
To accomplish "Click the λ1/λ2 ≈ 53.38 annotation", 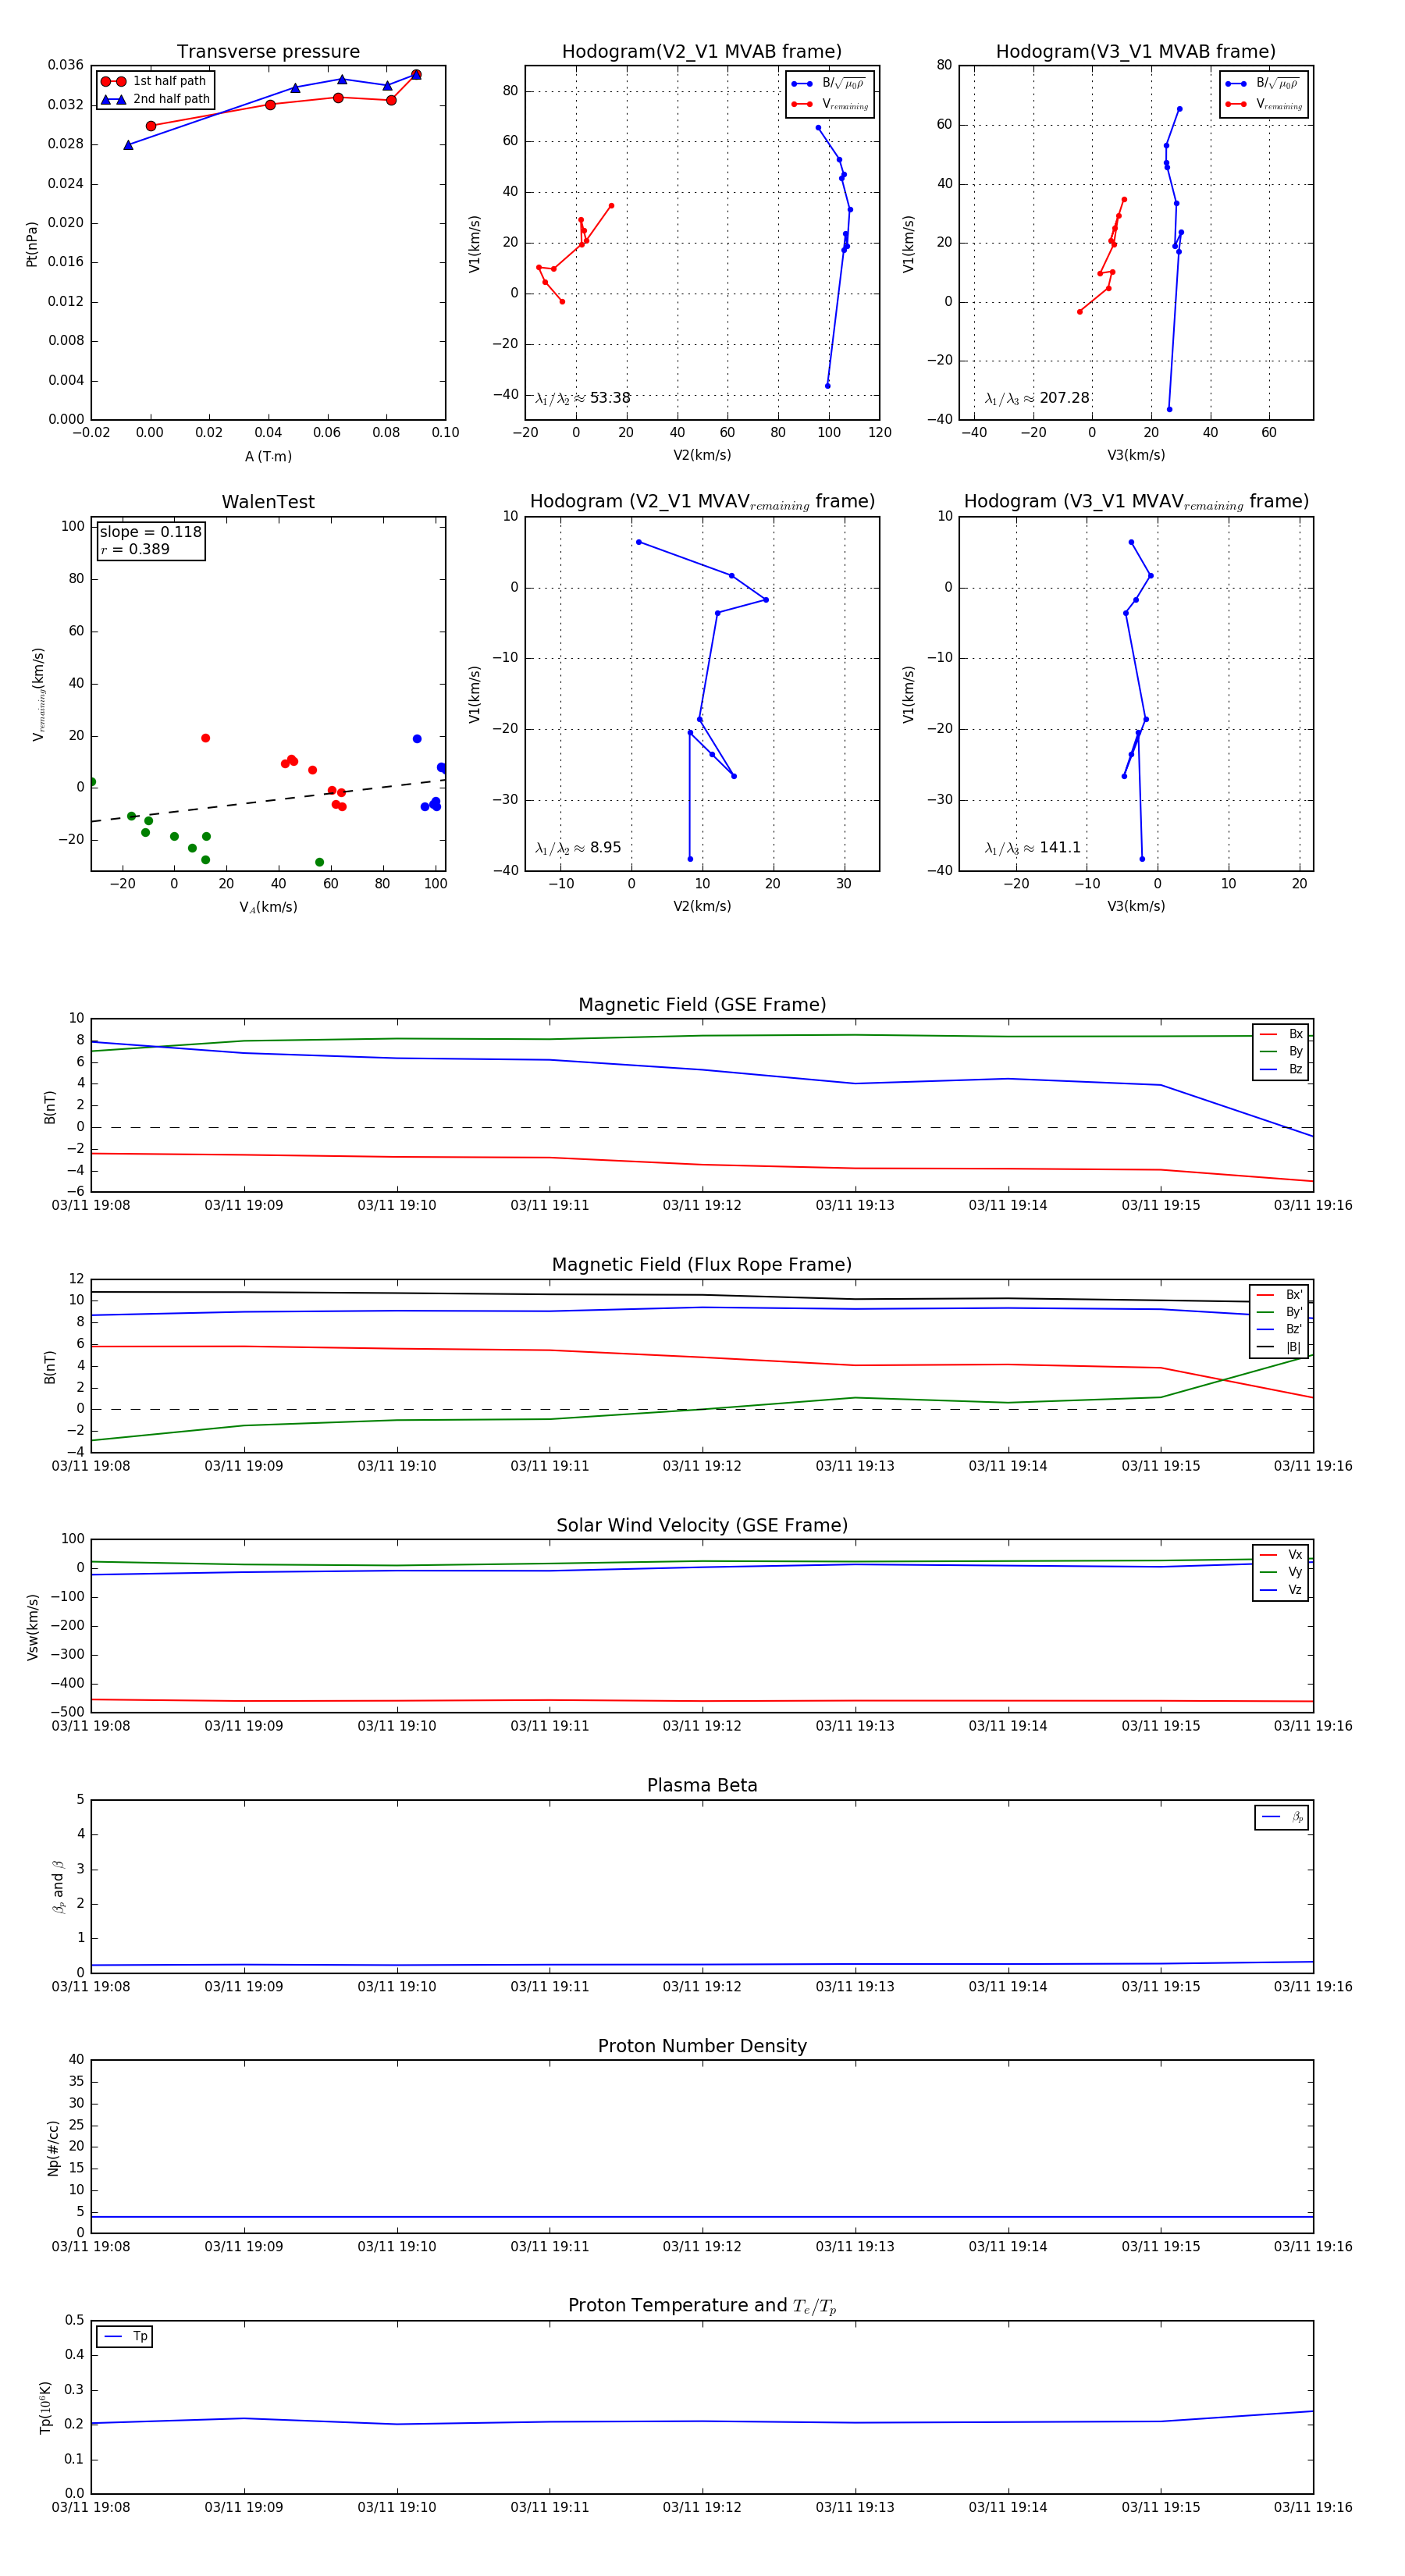I will click(x=583, y=398).
